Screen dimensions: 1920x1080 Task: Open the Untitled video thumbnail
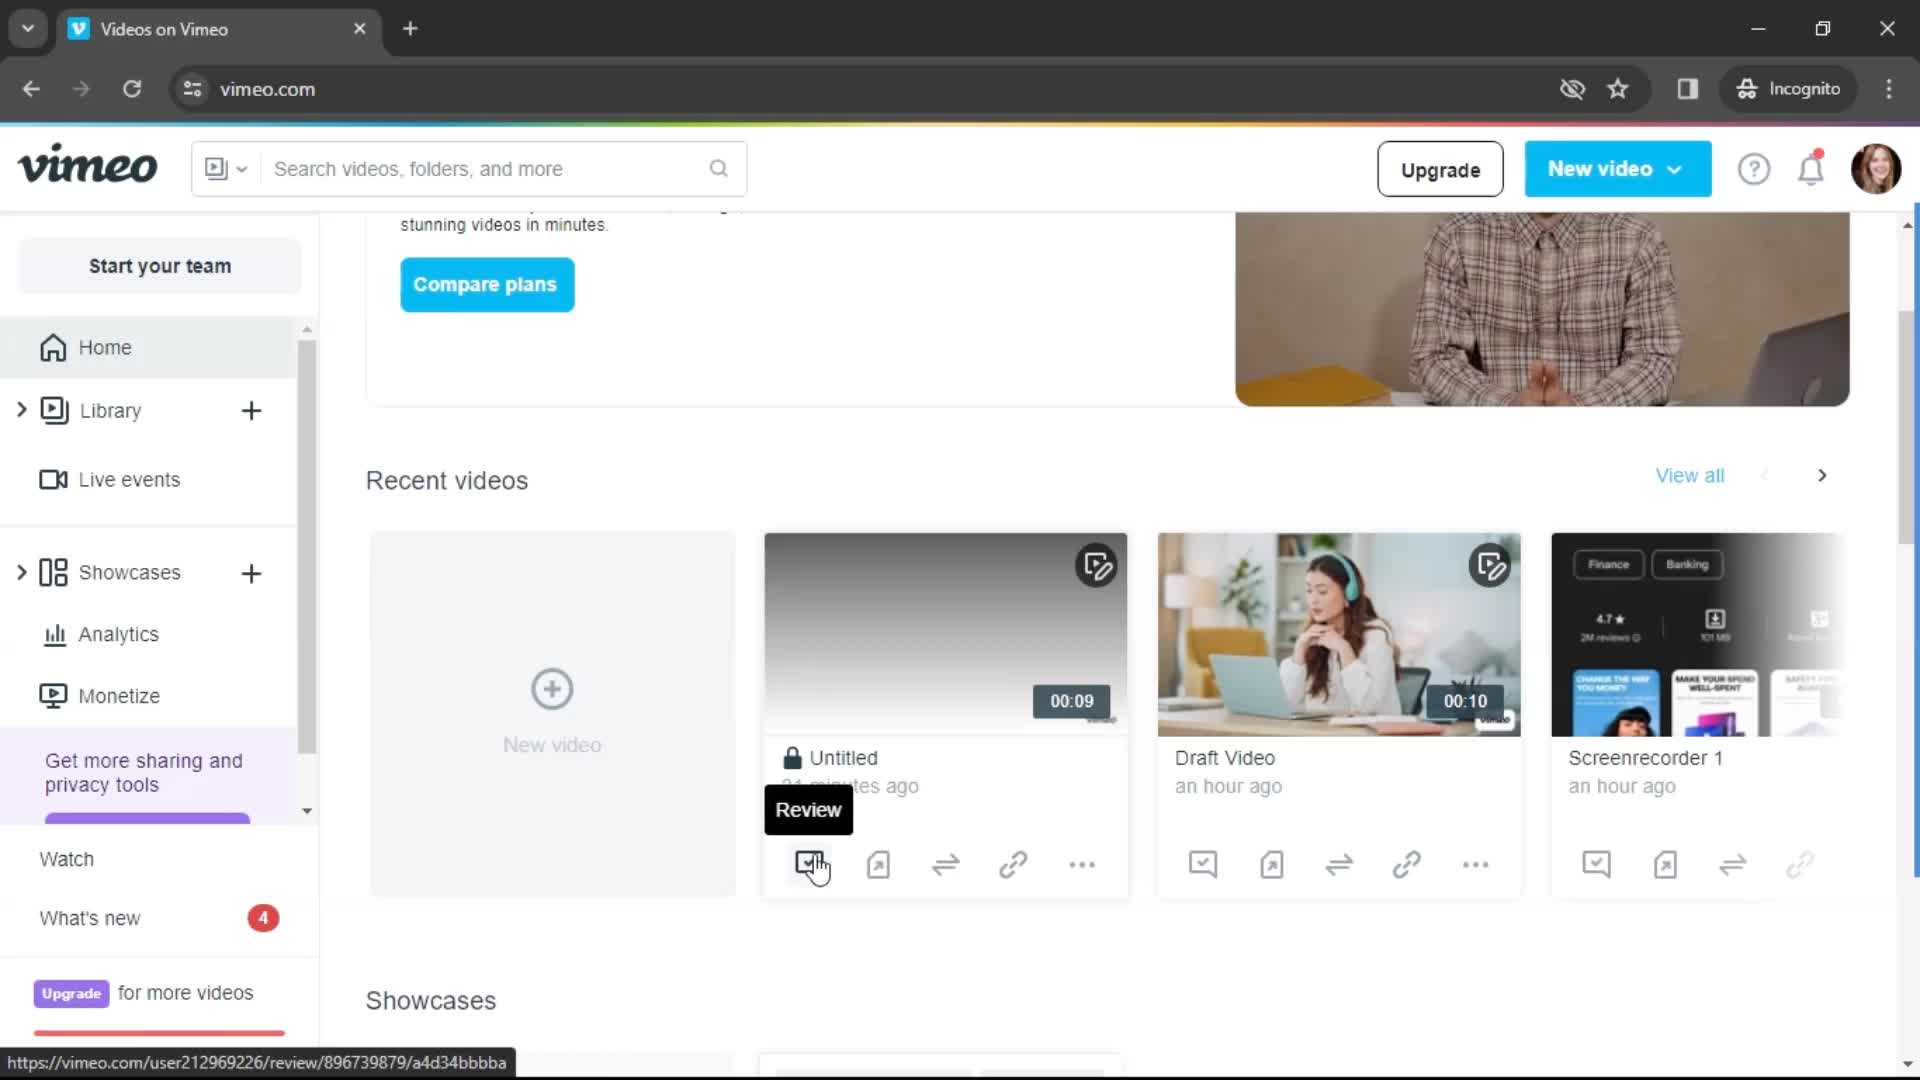coord(946,634)
